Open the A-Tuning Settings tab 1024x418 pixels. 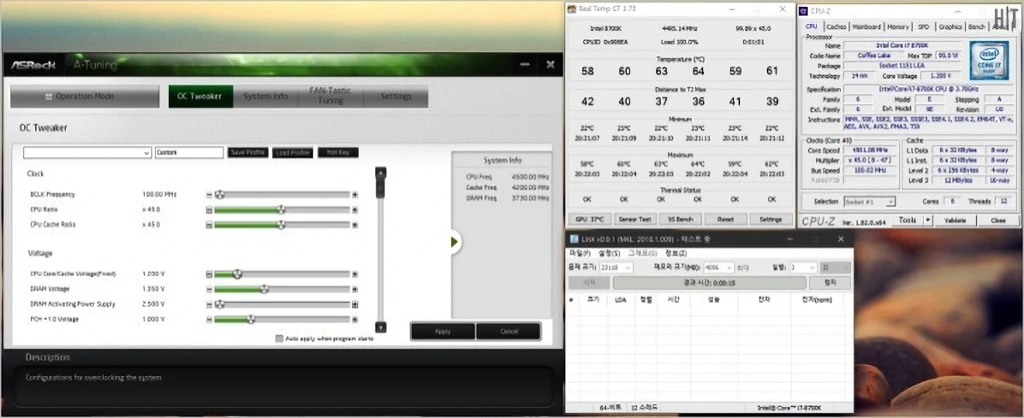(x=396, y=96)
